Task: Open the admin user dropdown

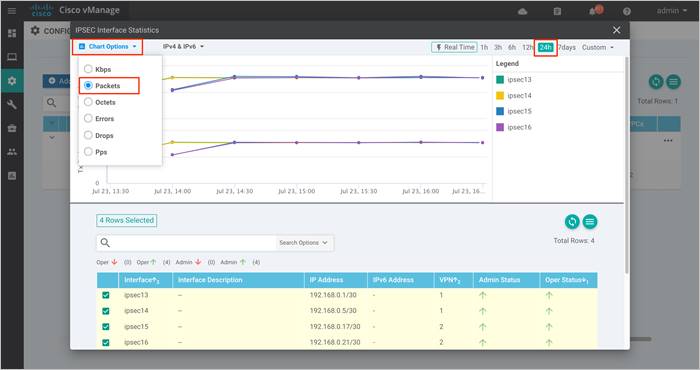Action: coord(672,11)
